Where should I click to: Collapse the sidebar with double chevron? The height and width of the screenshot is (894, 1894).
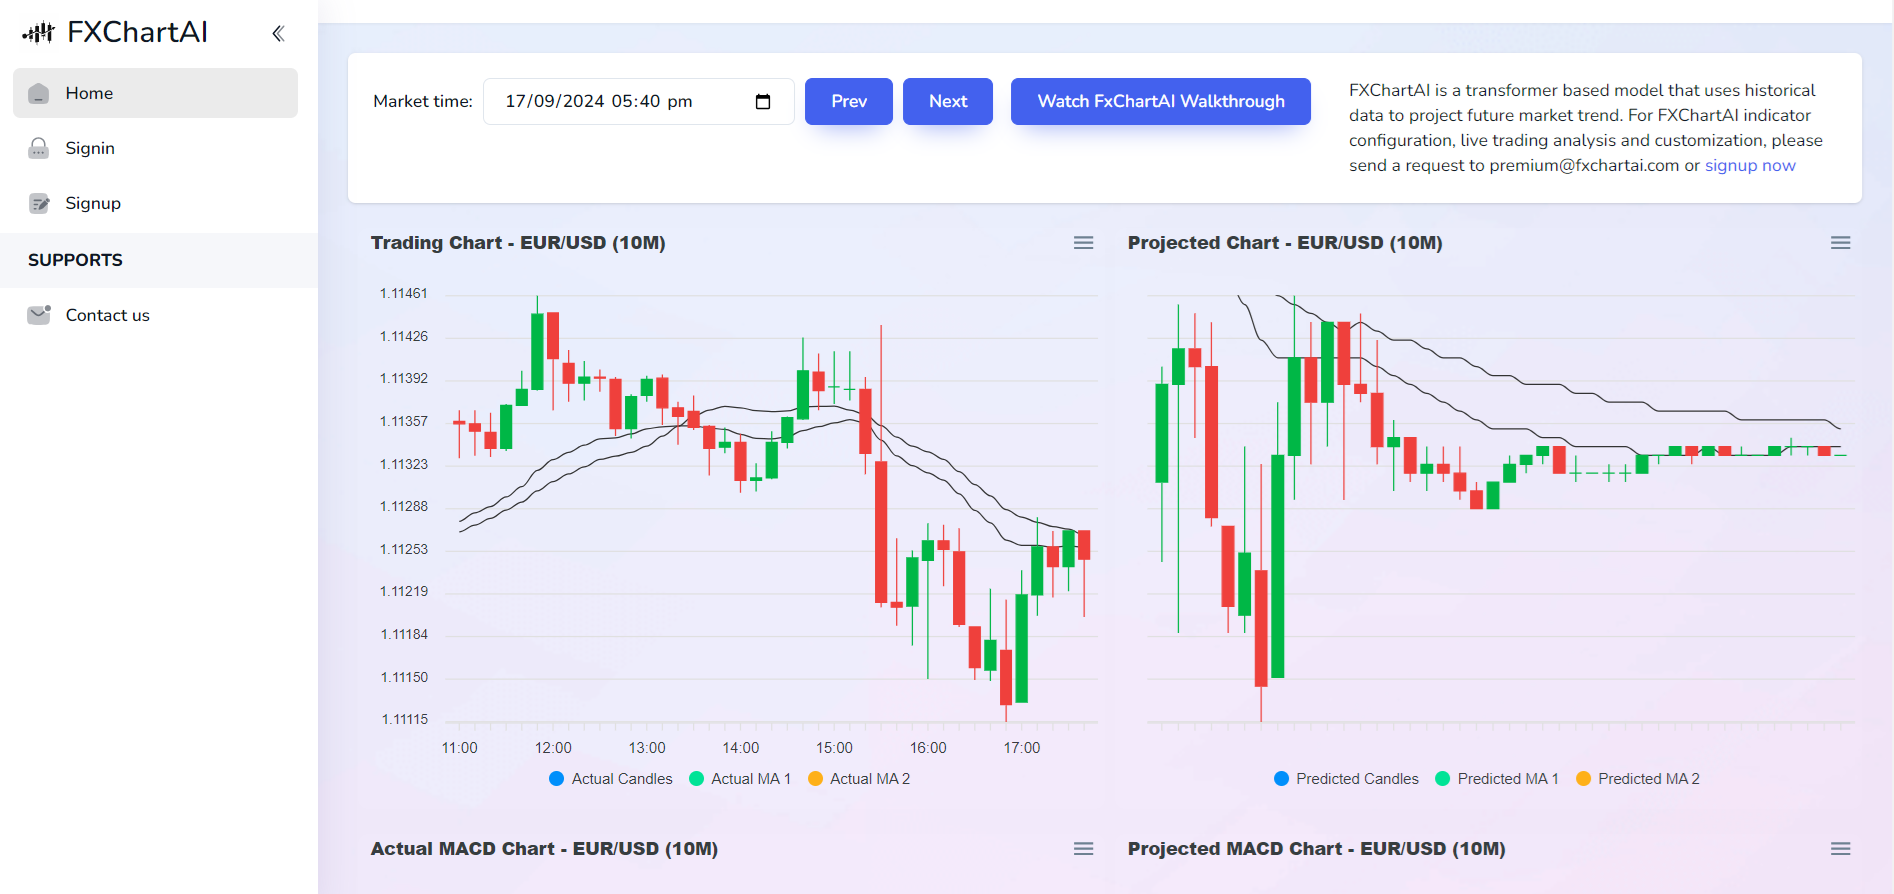pos(278,33)
